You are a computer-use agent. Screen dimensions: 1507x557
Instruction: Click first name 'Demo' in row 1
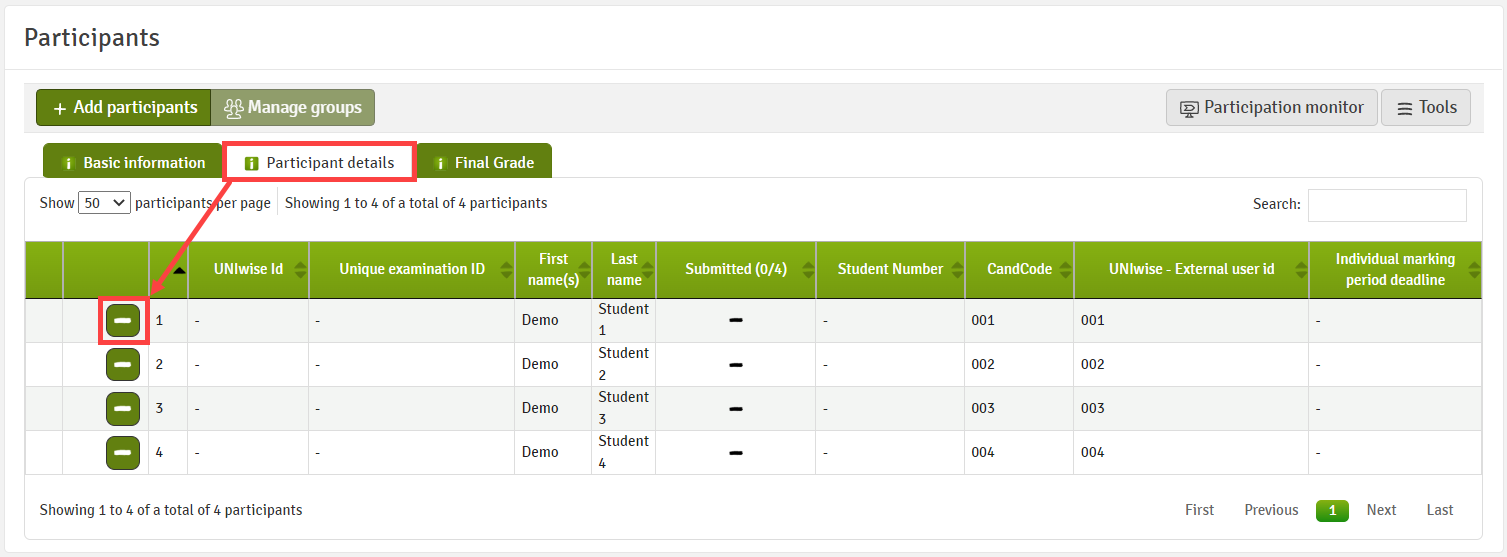[x=540, y=320]
